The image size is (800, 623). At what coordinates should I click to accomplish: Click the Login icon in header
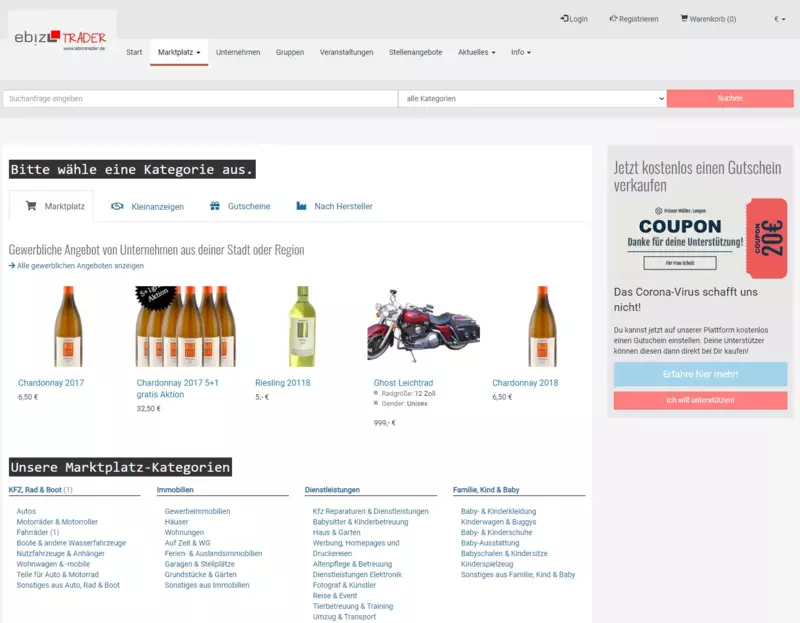[565, 18]
